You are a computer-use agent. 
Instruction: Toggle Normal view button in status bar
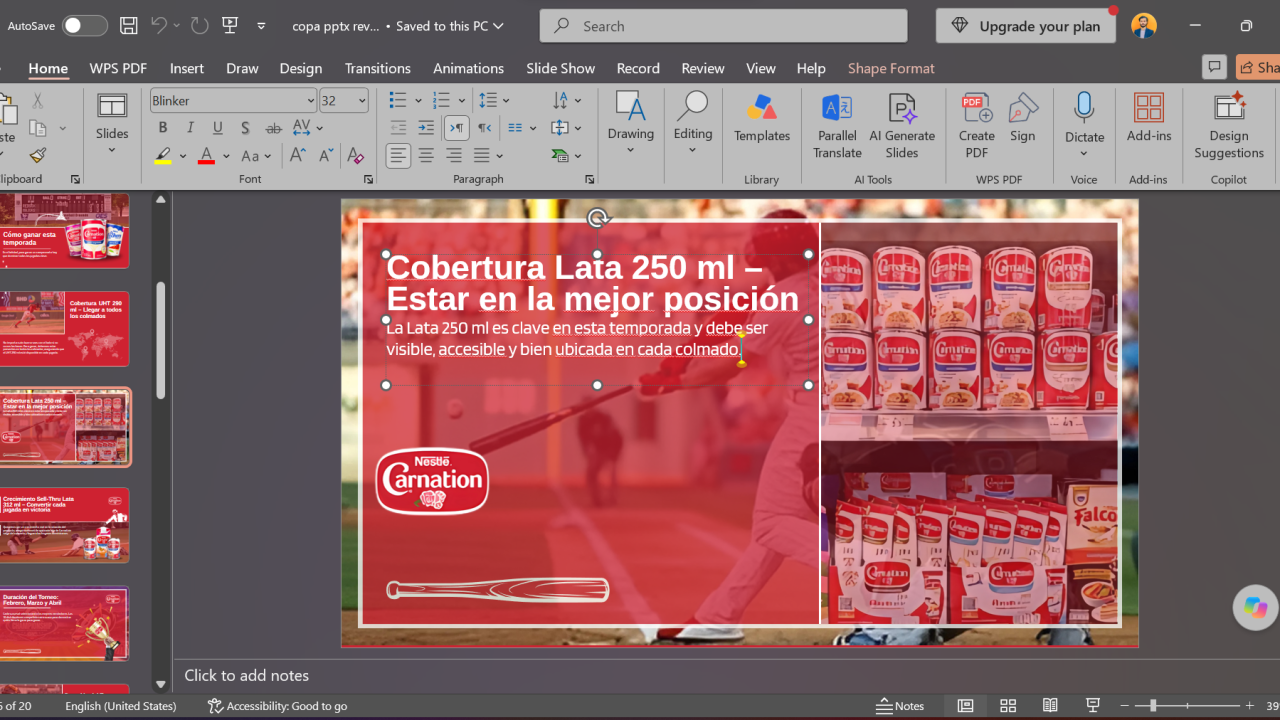pos(965,706)
